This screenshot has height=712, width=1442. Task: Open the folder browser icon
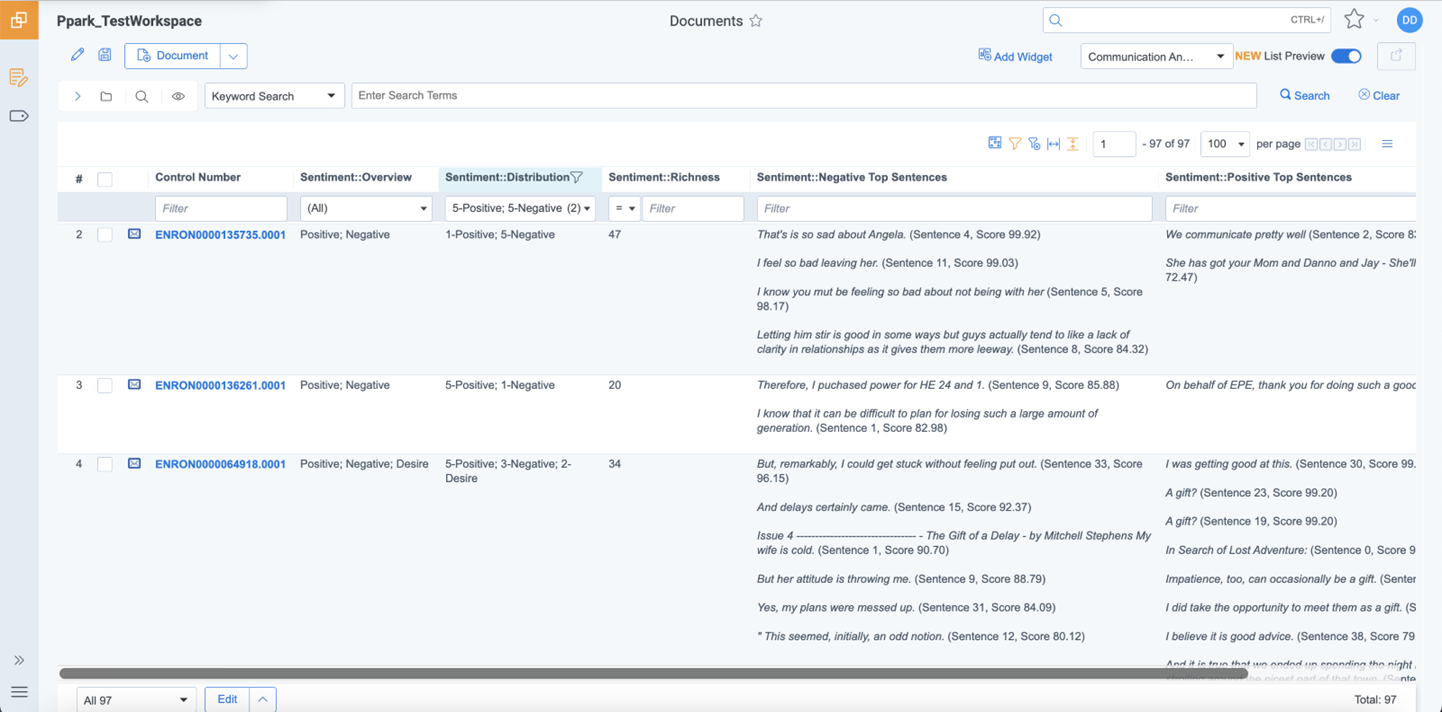point(106,95)
